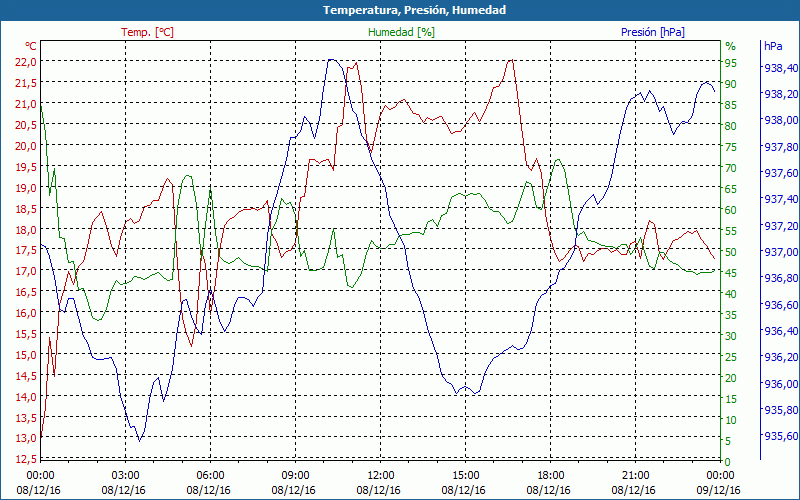Click the green '90' humidity axis value

[x=731, y=84]
